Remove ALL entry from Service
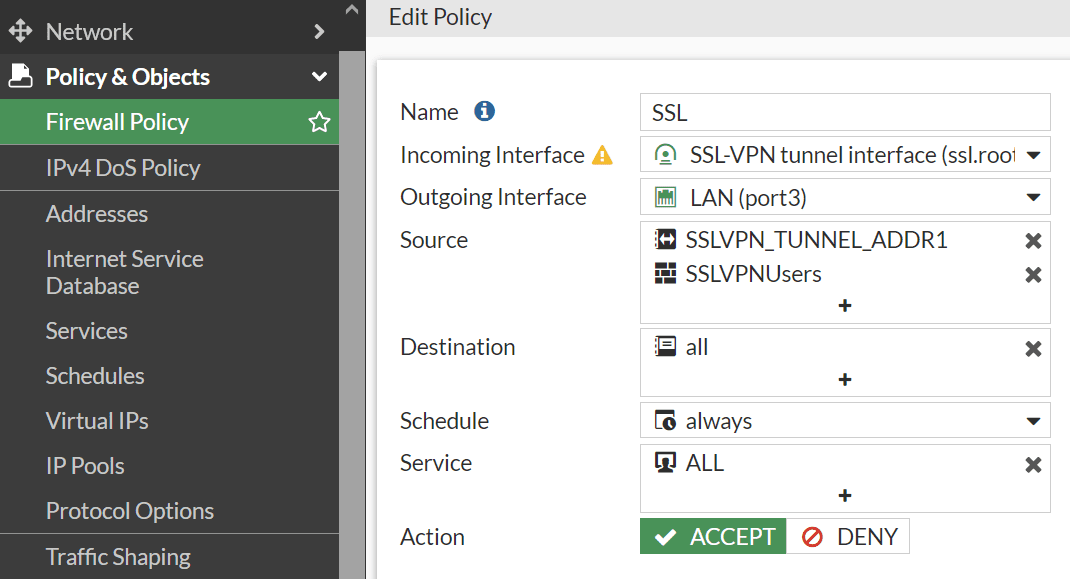 click(1034, 464)
